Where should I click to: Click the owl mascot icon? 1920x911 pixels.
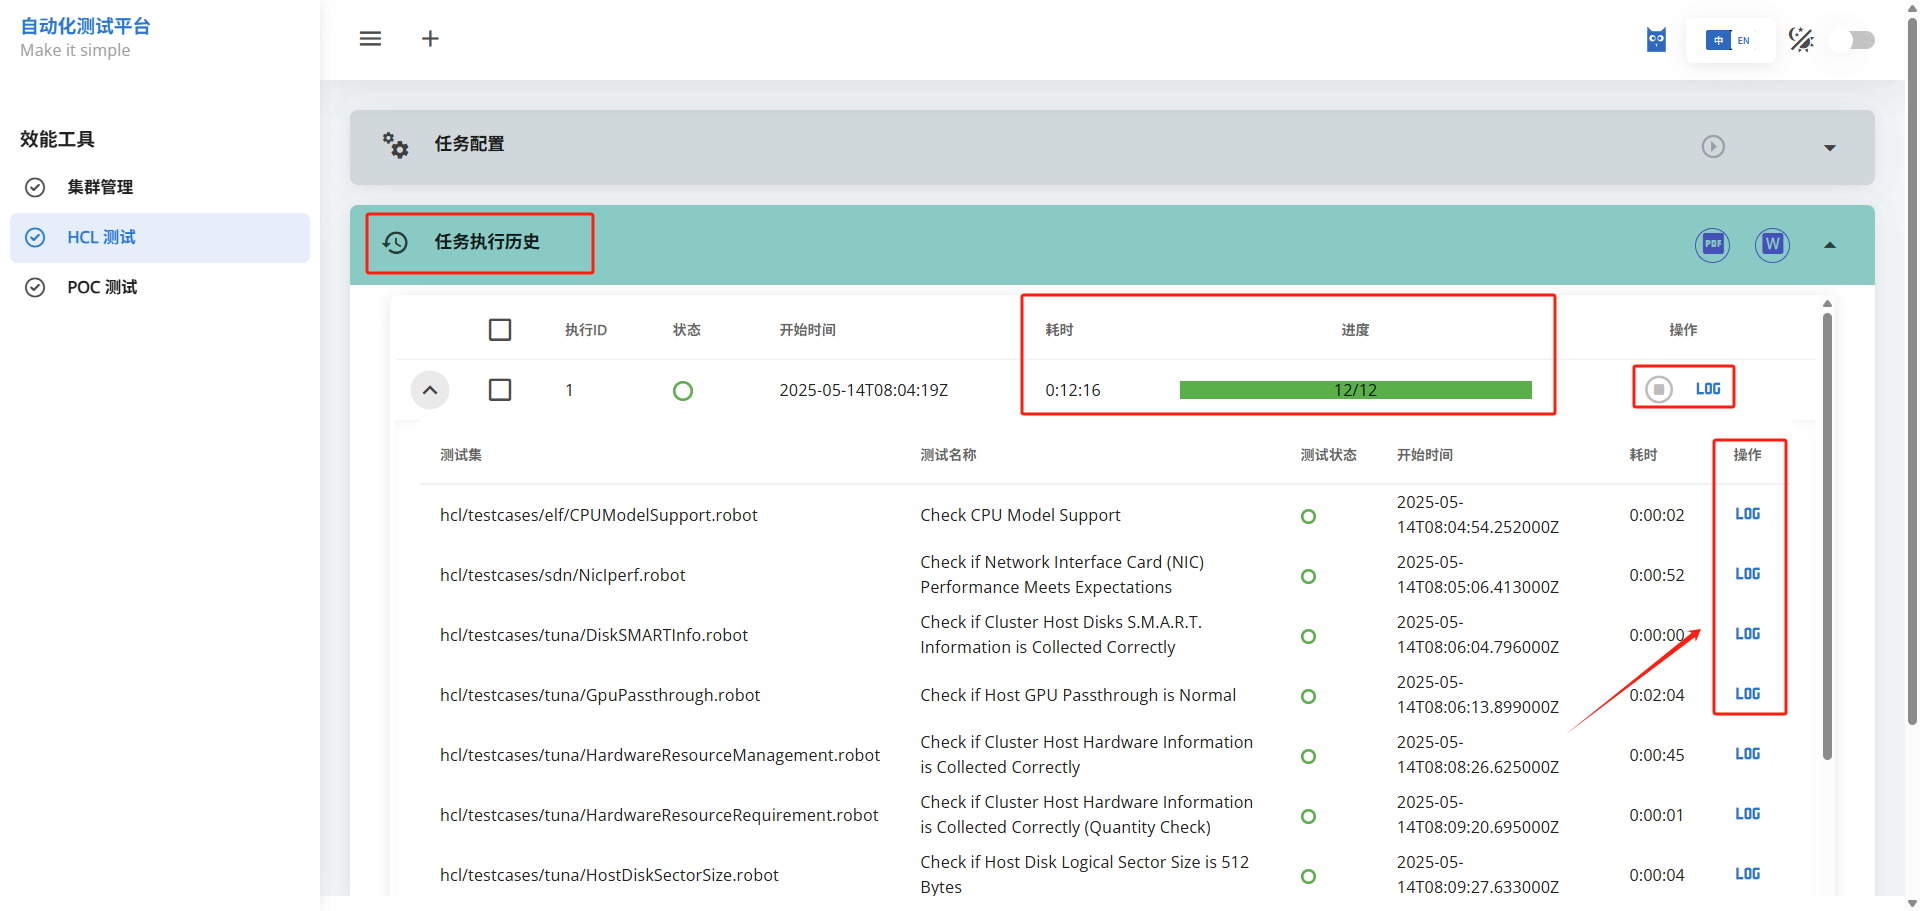[1656, 40]
